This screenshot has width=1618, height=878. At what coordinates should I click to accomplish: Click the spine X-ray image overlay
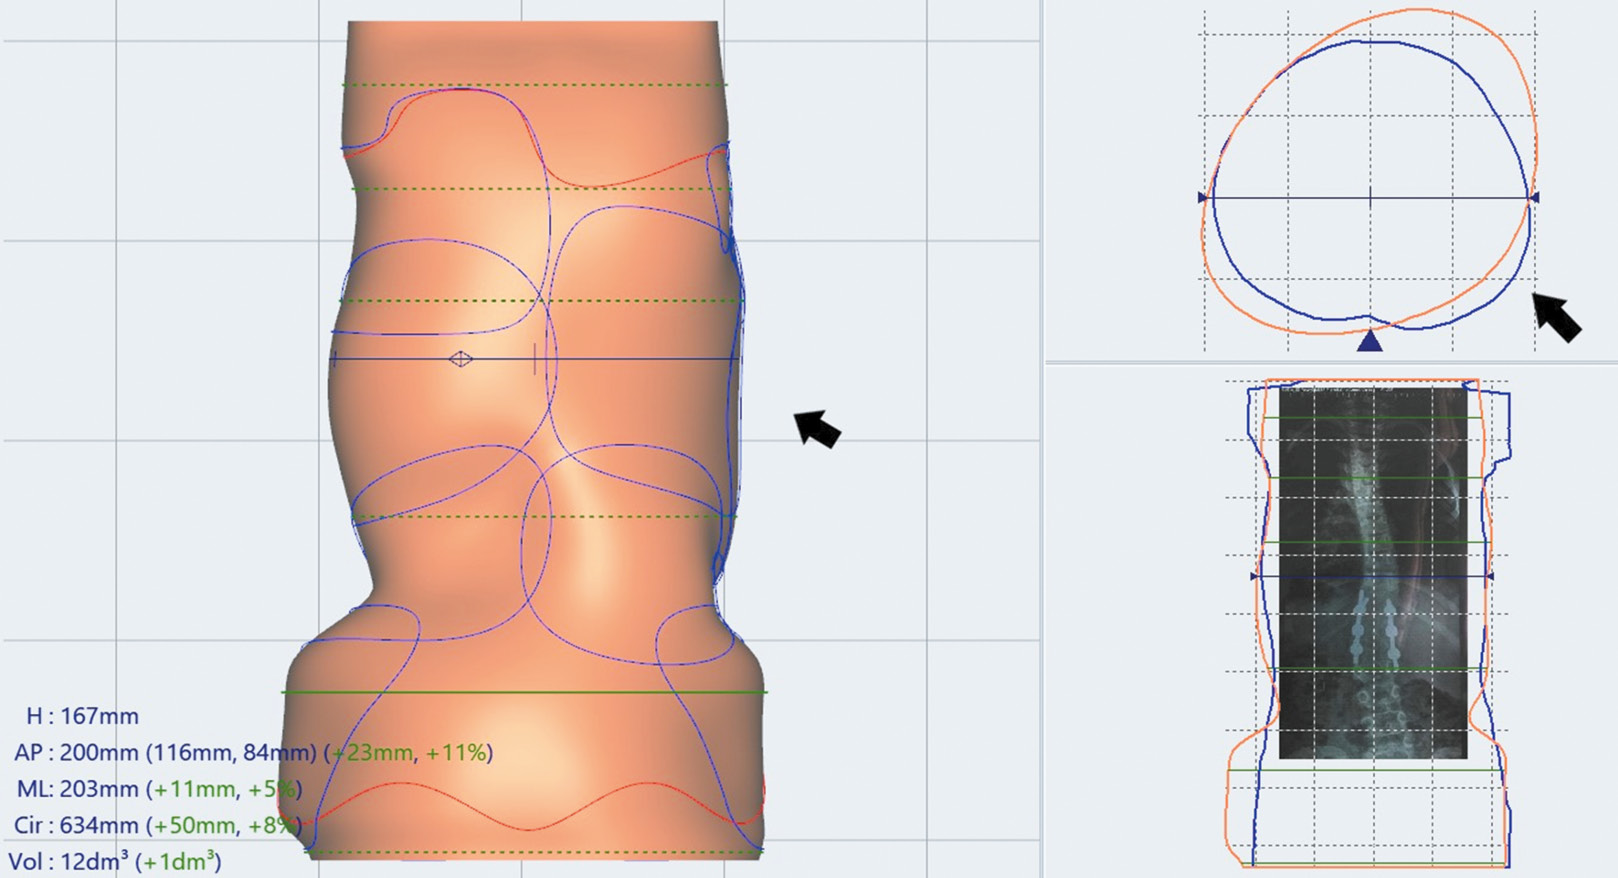(x=1372, y=570)
